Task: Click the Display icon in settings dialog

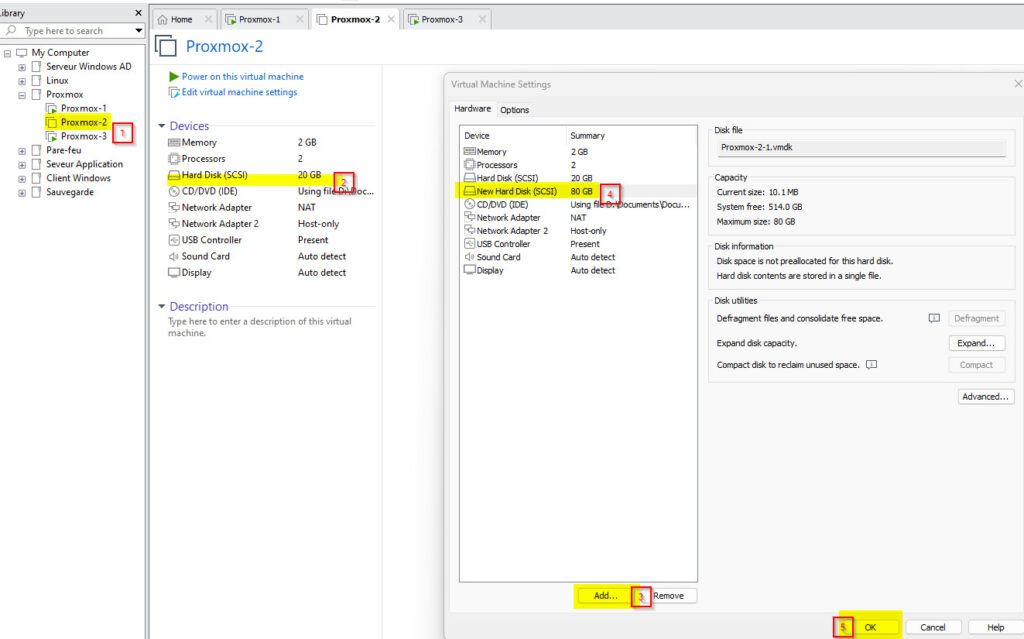Action: [x=470, y=270]
